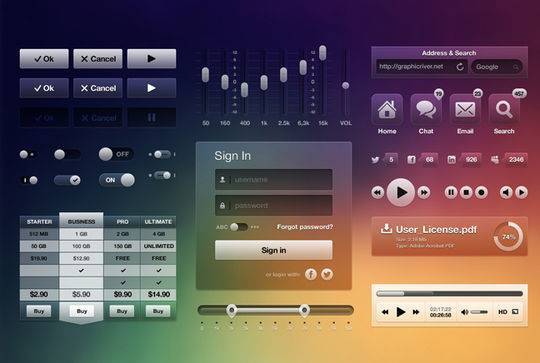Open the Chat icon with badge
The width and height of the screenshot is (540, 363).
[x=426, y=109]
